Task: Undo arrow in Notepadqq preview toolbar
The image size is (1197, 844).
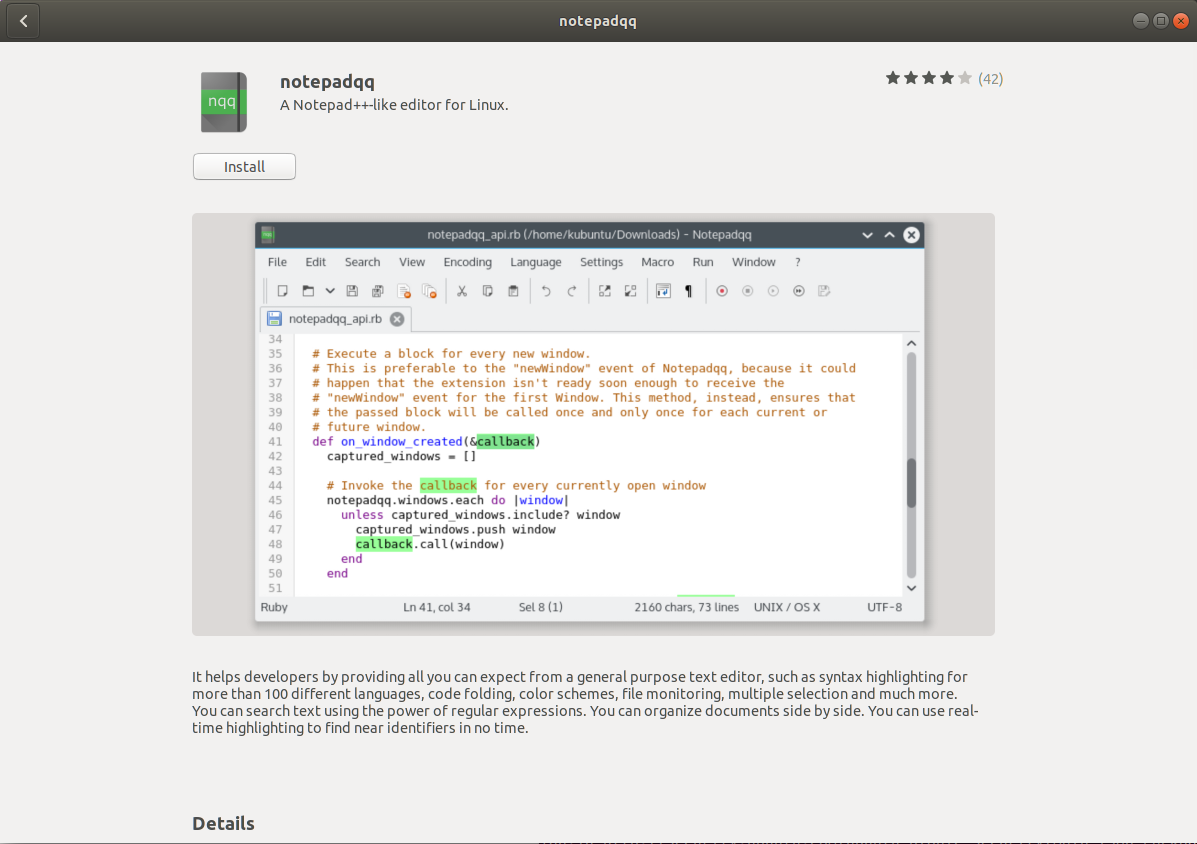Action: pos(546,291)
